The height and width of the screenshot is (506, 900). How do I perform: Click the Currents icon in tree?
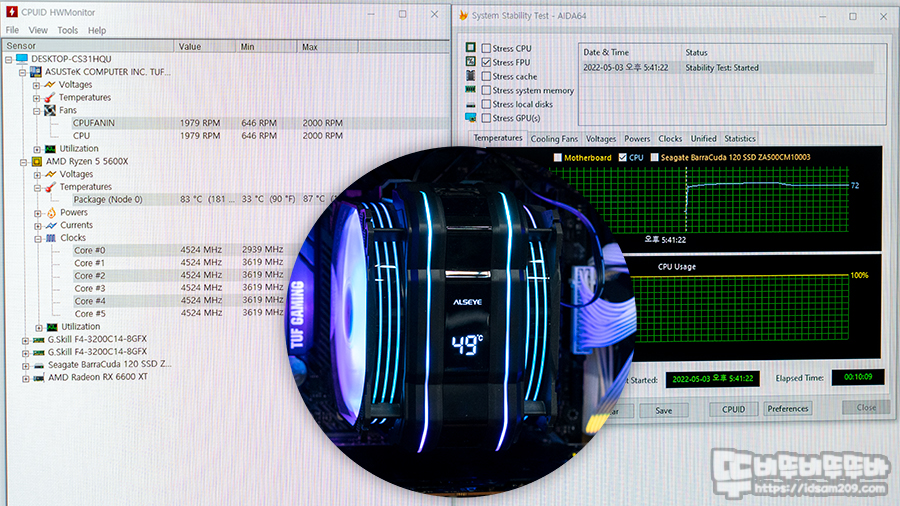click(52, 225)
